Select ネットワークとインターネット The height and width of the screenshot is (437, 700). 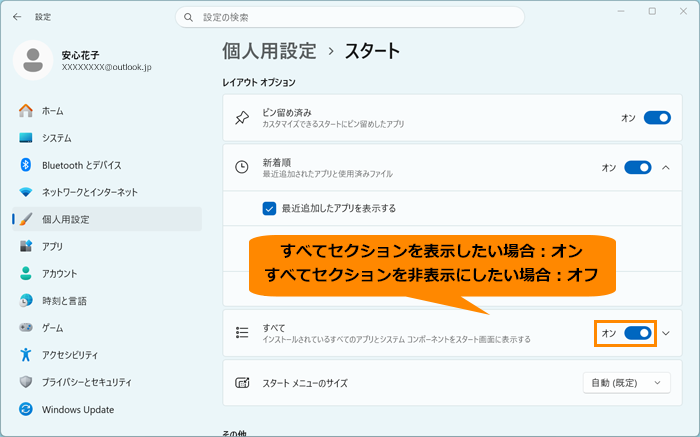[x=107, y=192]
